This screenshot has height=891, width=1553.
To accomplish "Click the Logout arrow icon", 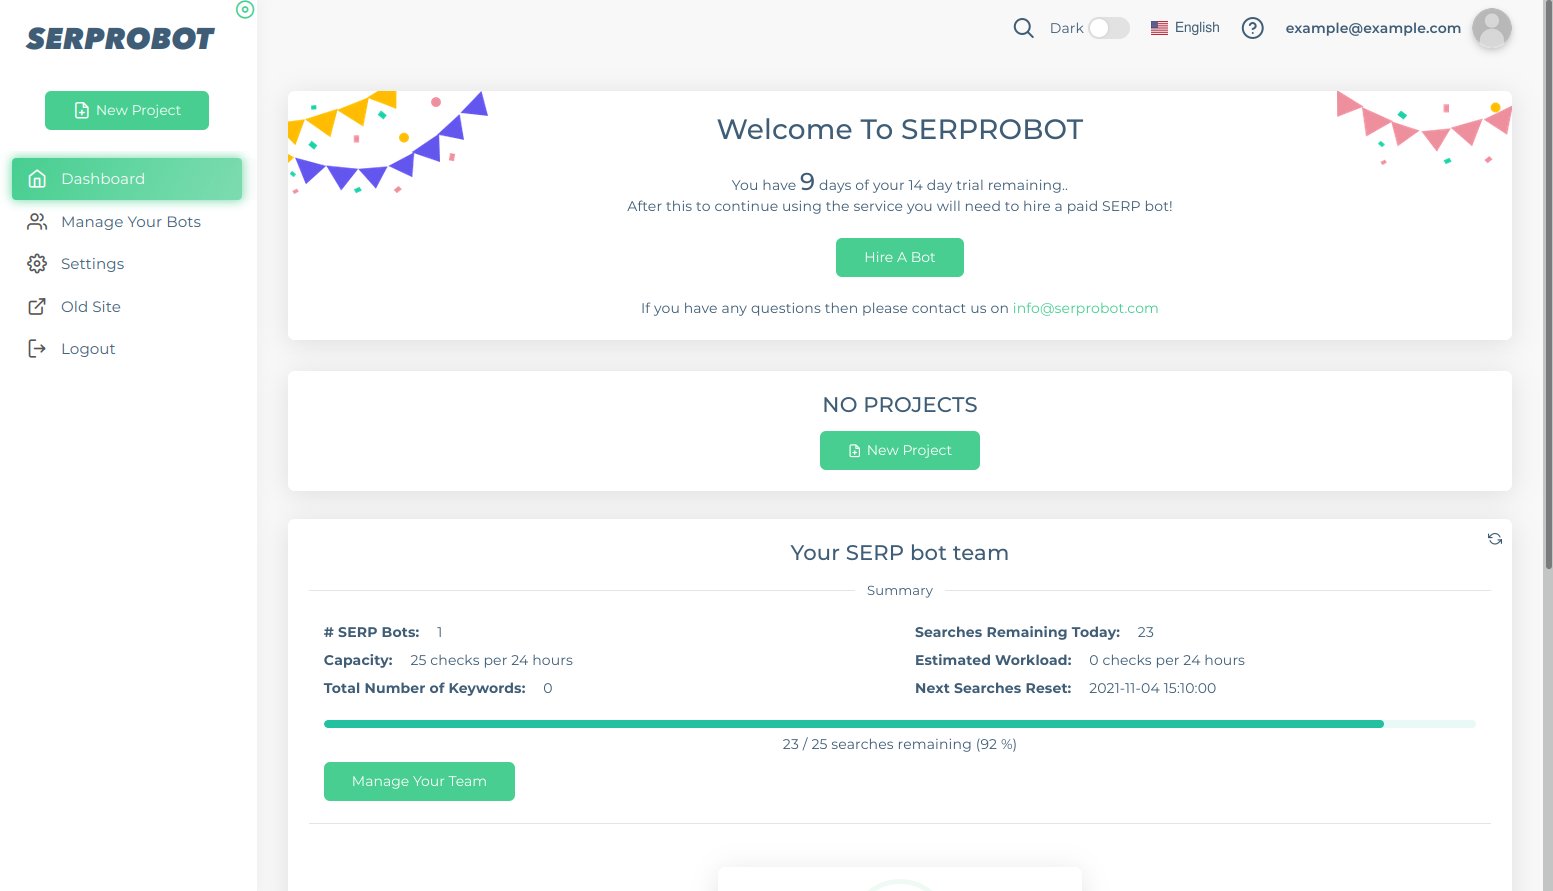I will click(x=37, y=348).
